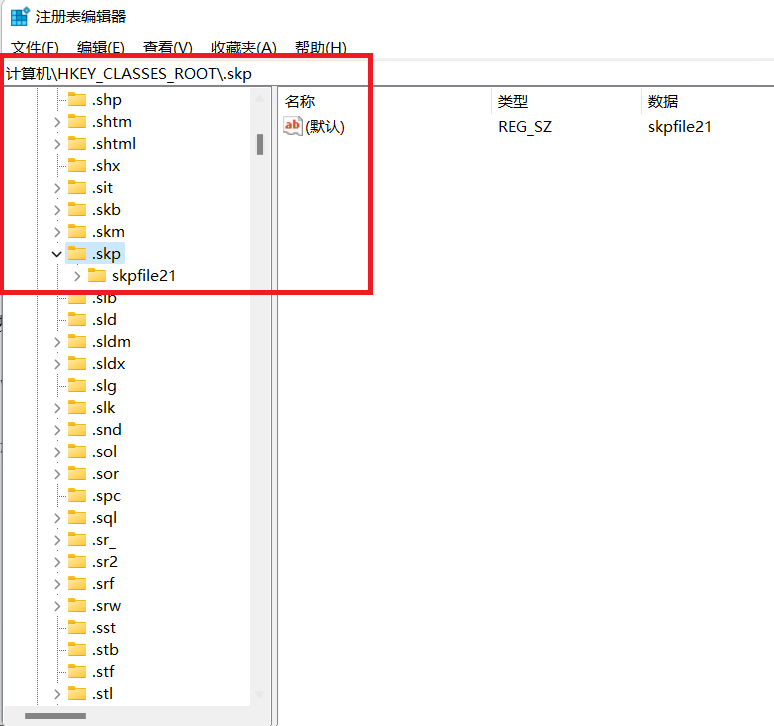Click the Registry Editor app icon in title bar
This screenshot has height=726, width=774.
click(x=20, y=17)
